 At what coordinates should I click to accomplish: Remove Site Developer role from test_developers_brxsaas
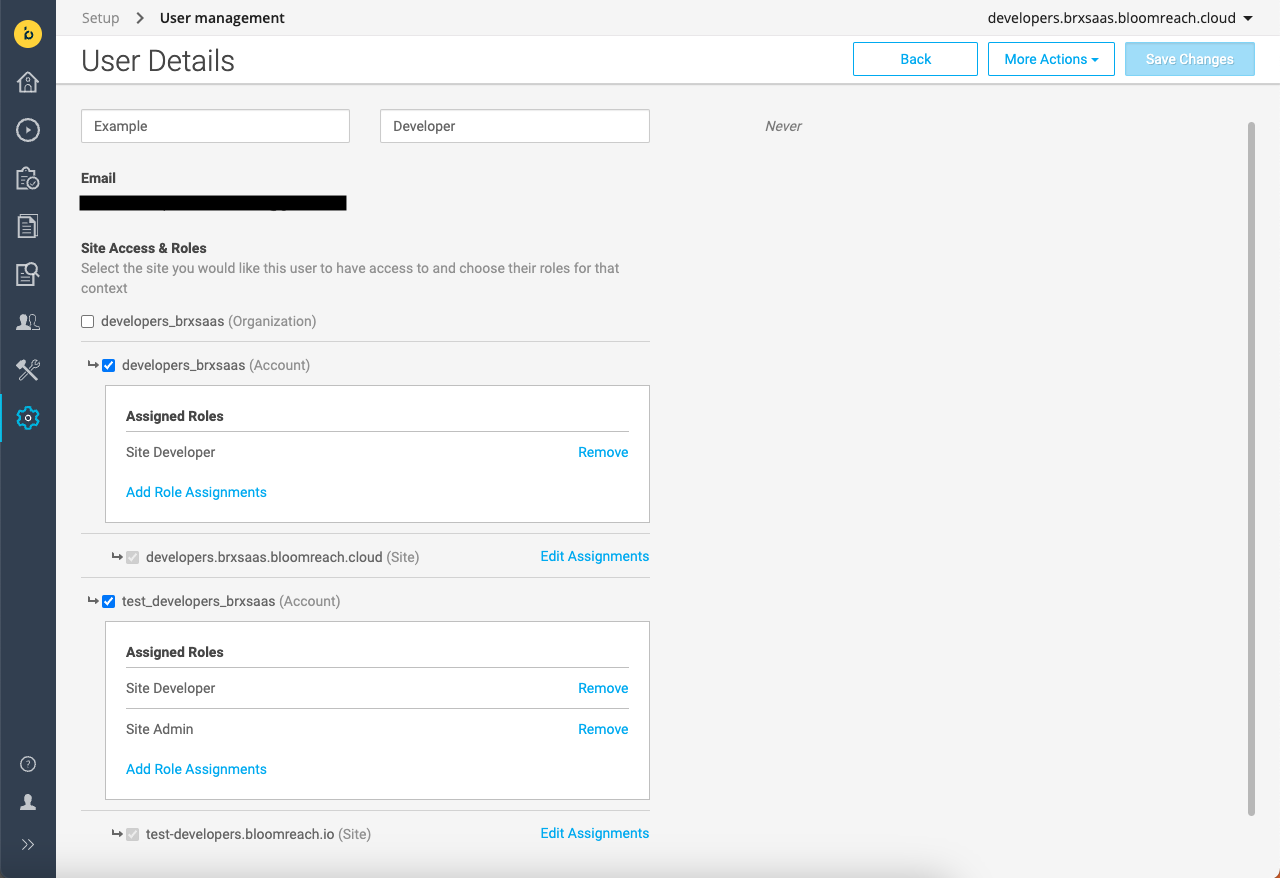(x=603, y=688)
